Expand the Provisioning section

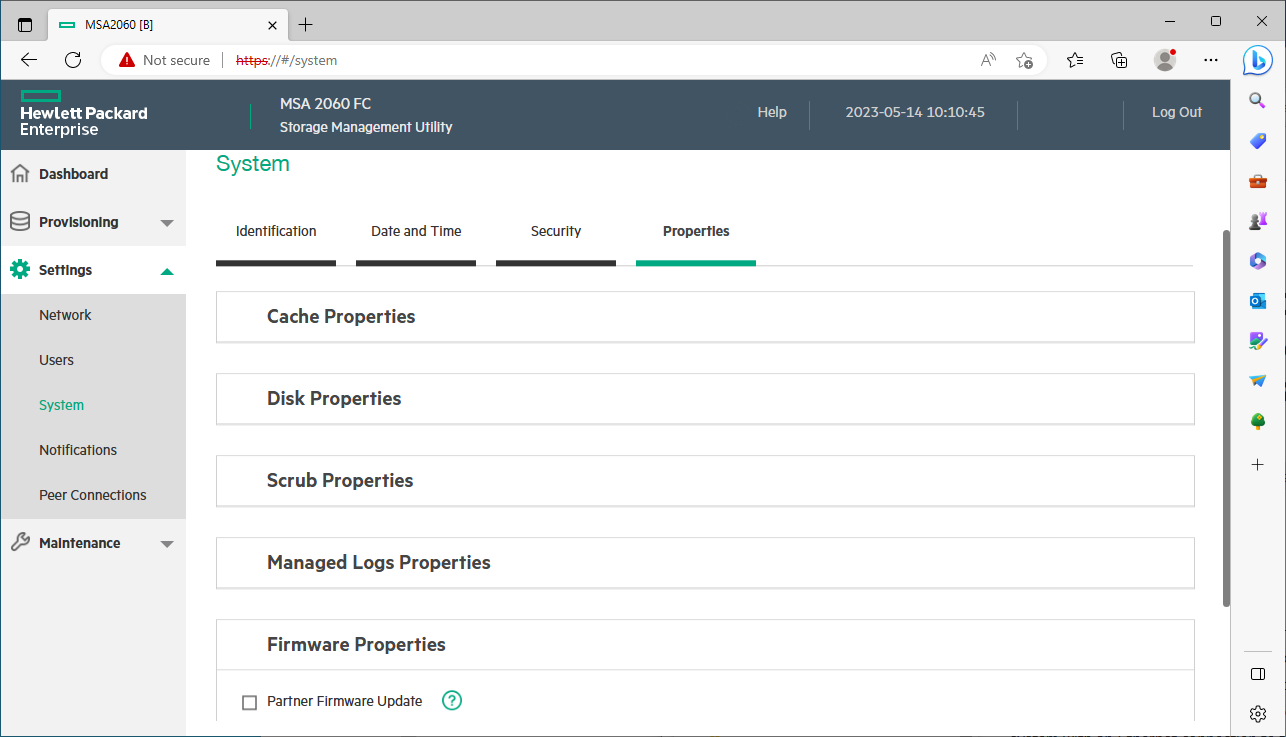click(166, 221)
